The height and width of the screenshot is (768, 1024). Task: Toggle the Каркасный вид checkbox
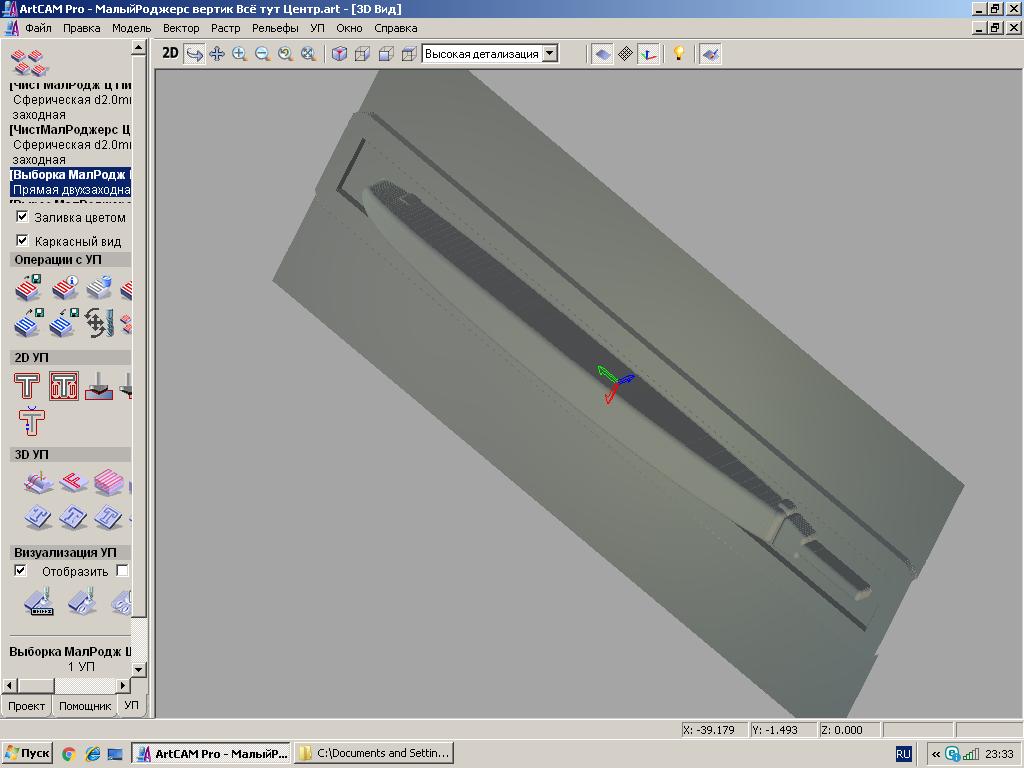point(22,241)
